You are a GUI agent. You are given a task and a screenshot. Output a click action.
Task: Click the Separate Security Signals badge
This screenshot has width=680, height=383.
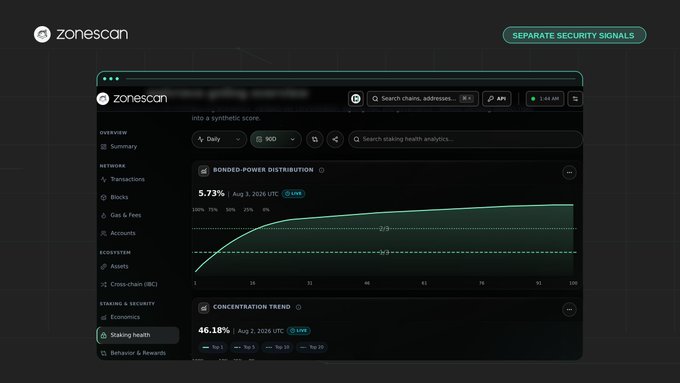click(x=574, y=36)
